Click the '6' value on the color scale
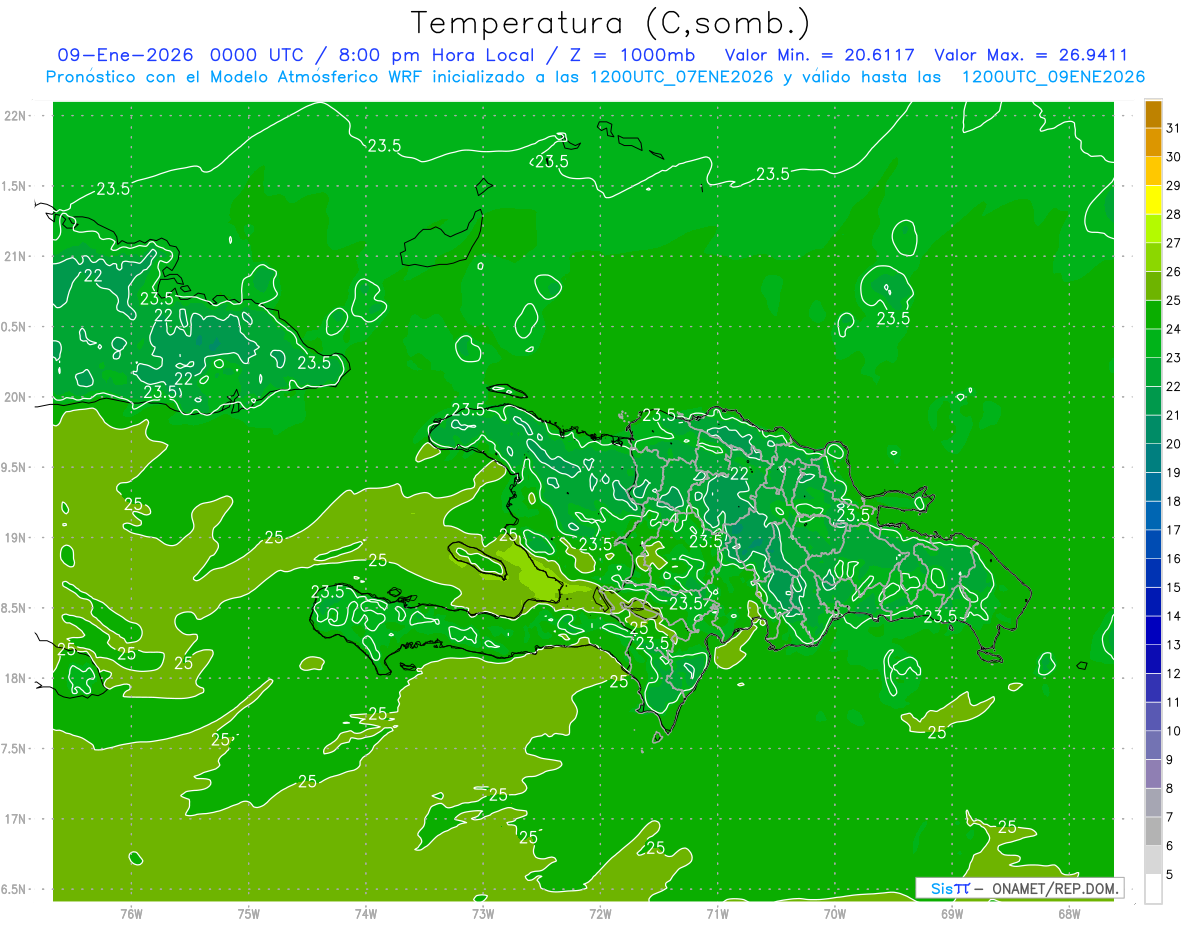The height and width of the screenshot is (927, 1200). point(1169,846)
